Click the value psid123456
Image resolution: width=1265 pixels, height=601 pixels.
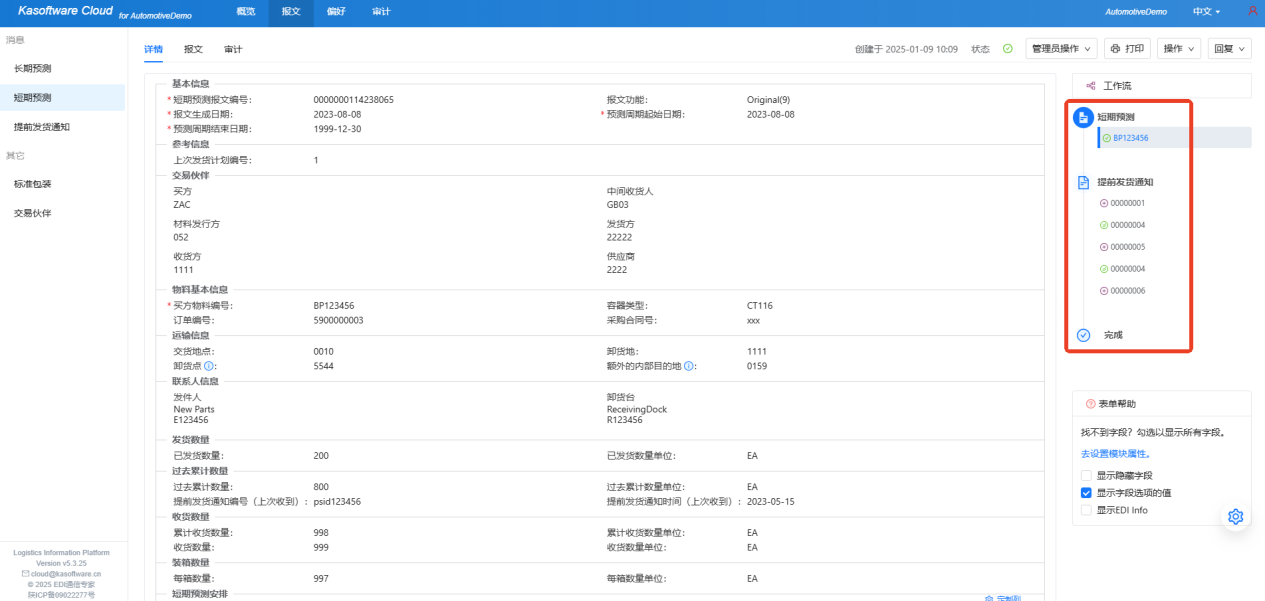tap(337, 502)
